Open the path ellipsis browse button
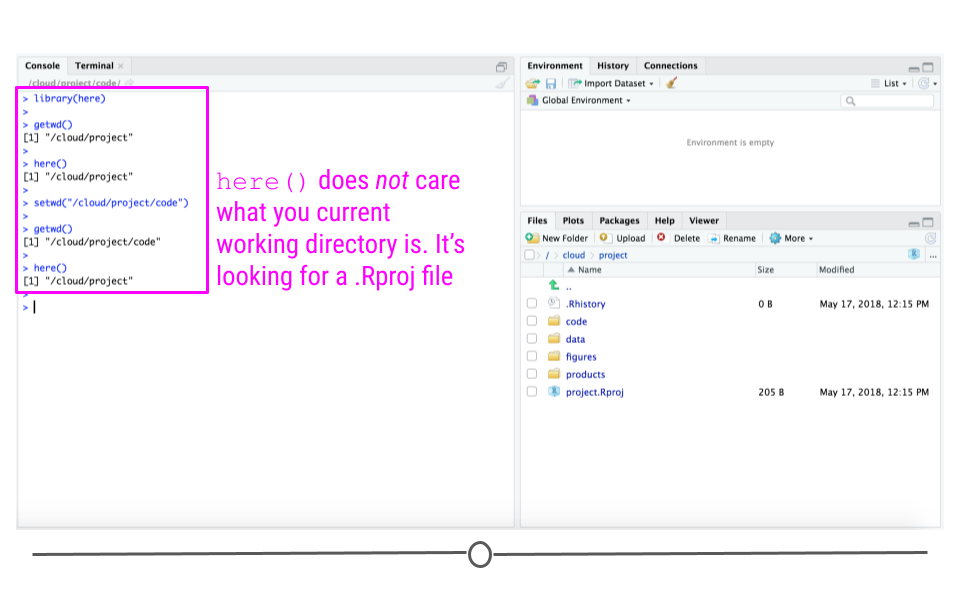The width and height of the screenshot is (960, 600). click(933, 256)
